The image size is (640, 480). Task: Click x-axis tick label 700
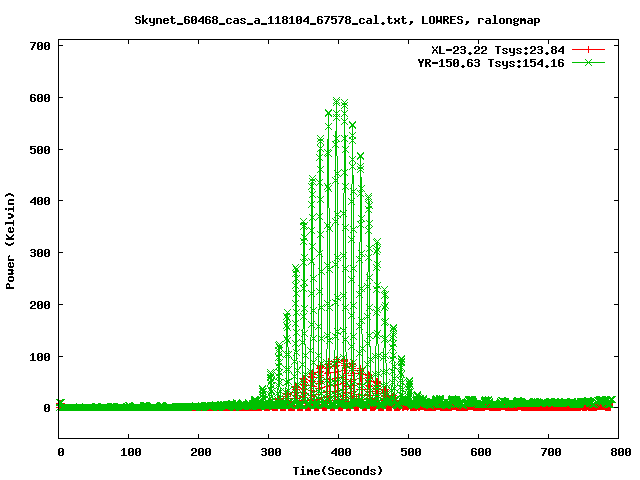point(551,452)
